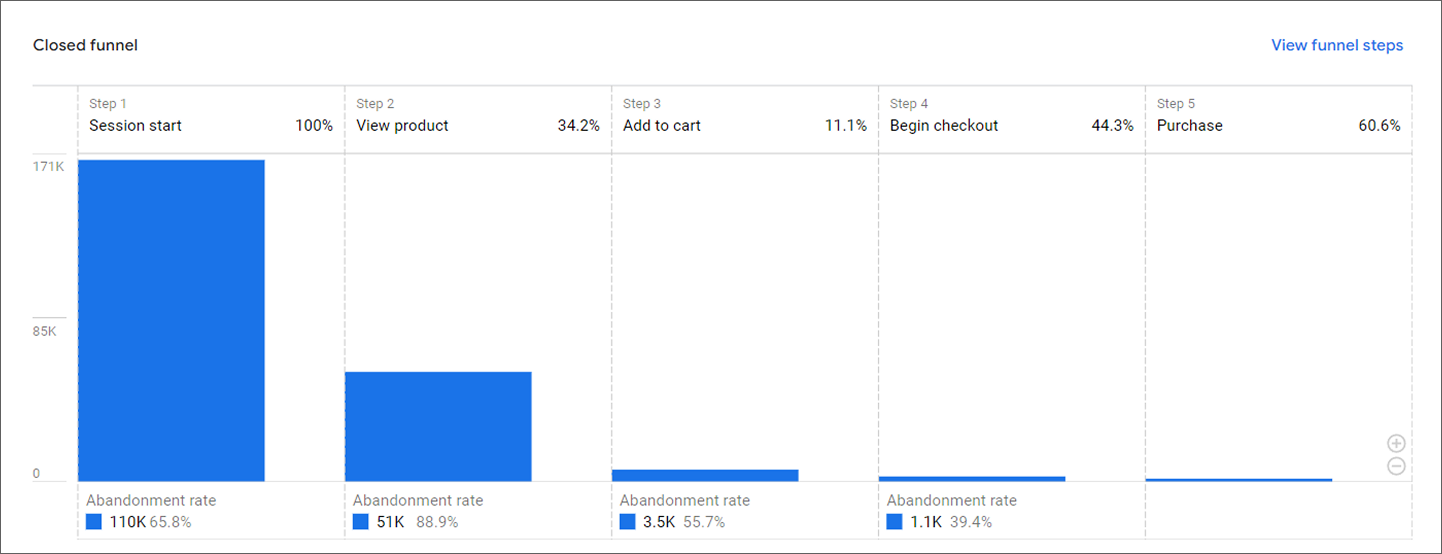1442x554 pixels.
Task: Select the blue swatch next to 1.1K
Action: click(895, 522)
